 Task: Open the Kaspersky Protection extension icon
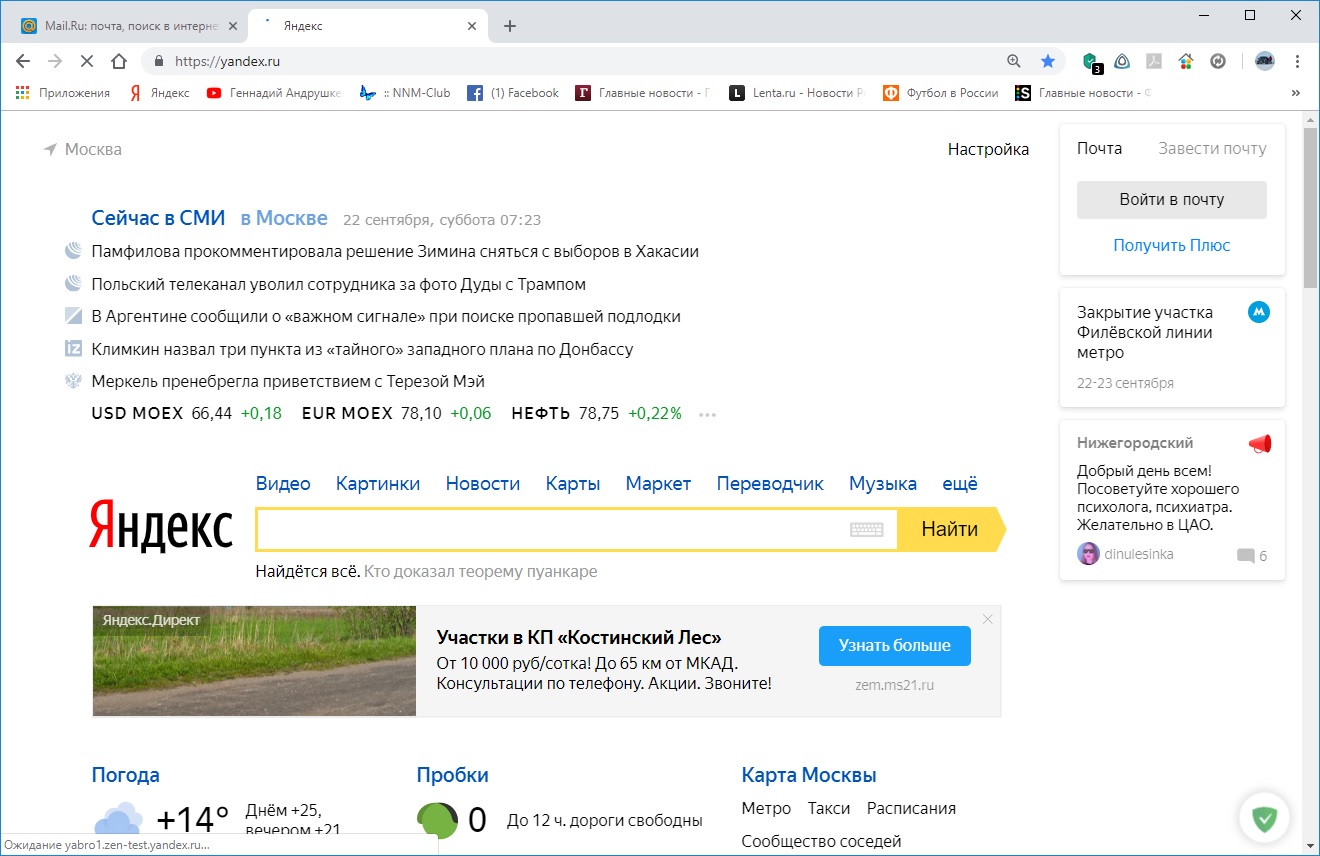pos(1089,61)
